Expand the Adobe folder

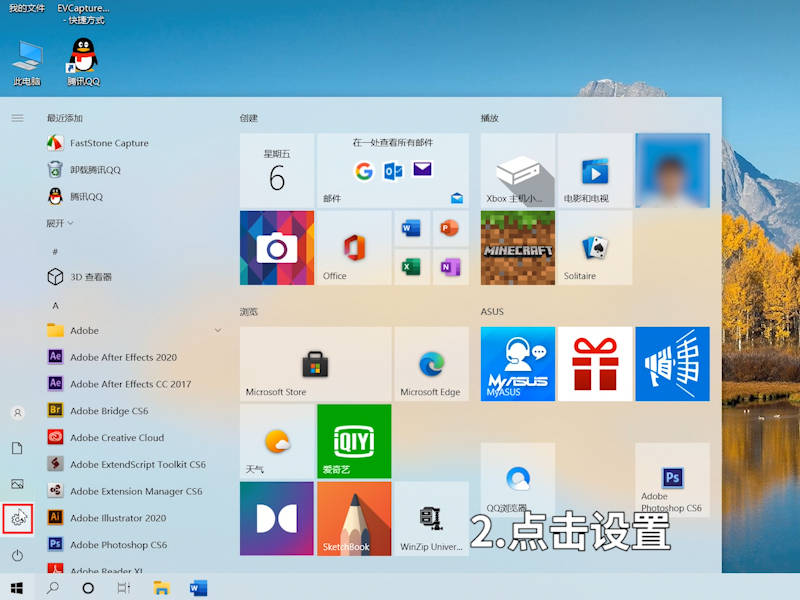tap(134, 330)
